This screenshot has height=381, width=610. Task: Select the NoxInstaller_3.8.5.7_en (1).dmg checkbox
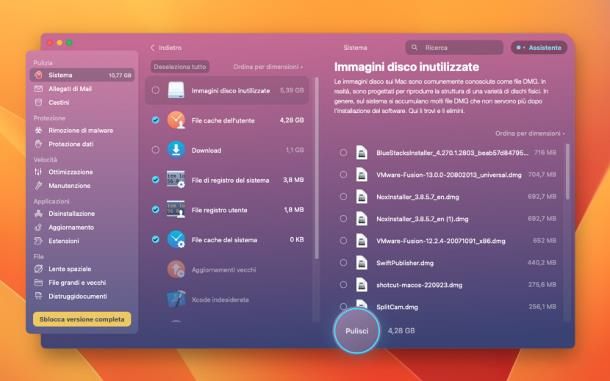coord(343,219)
